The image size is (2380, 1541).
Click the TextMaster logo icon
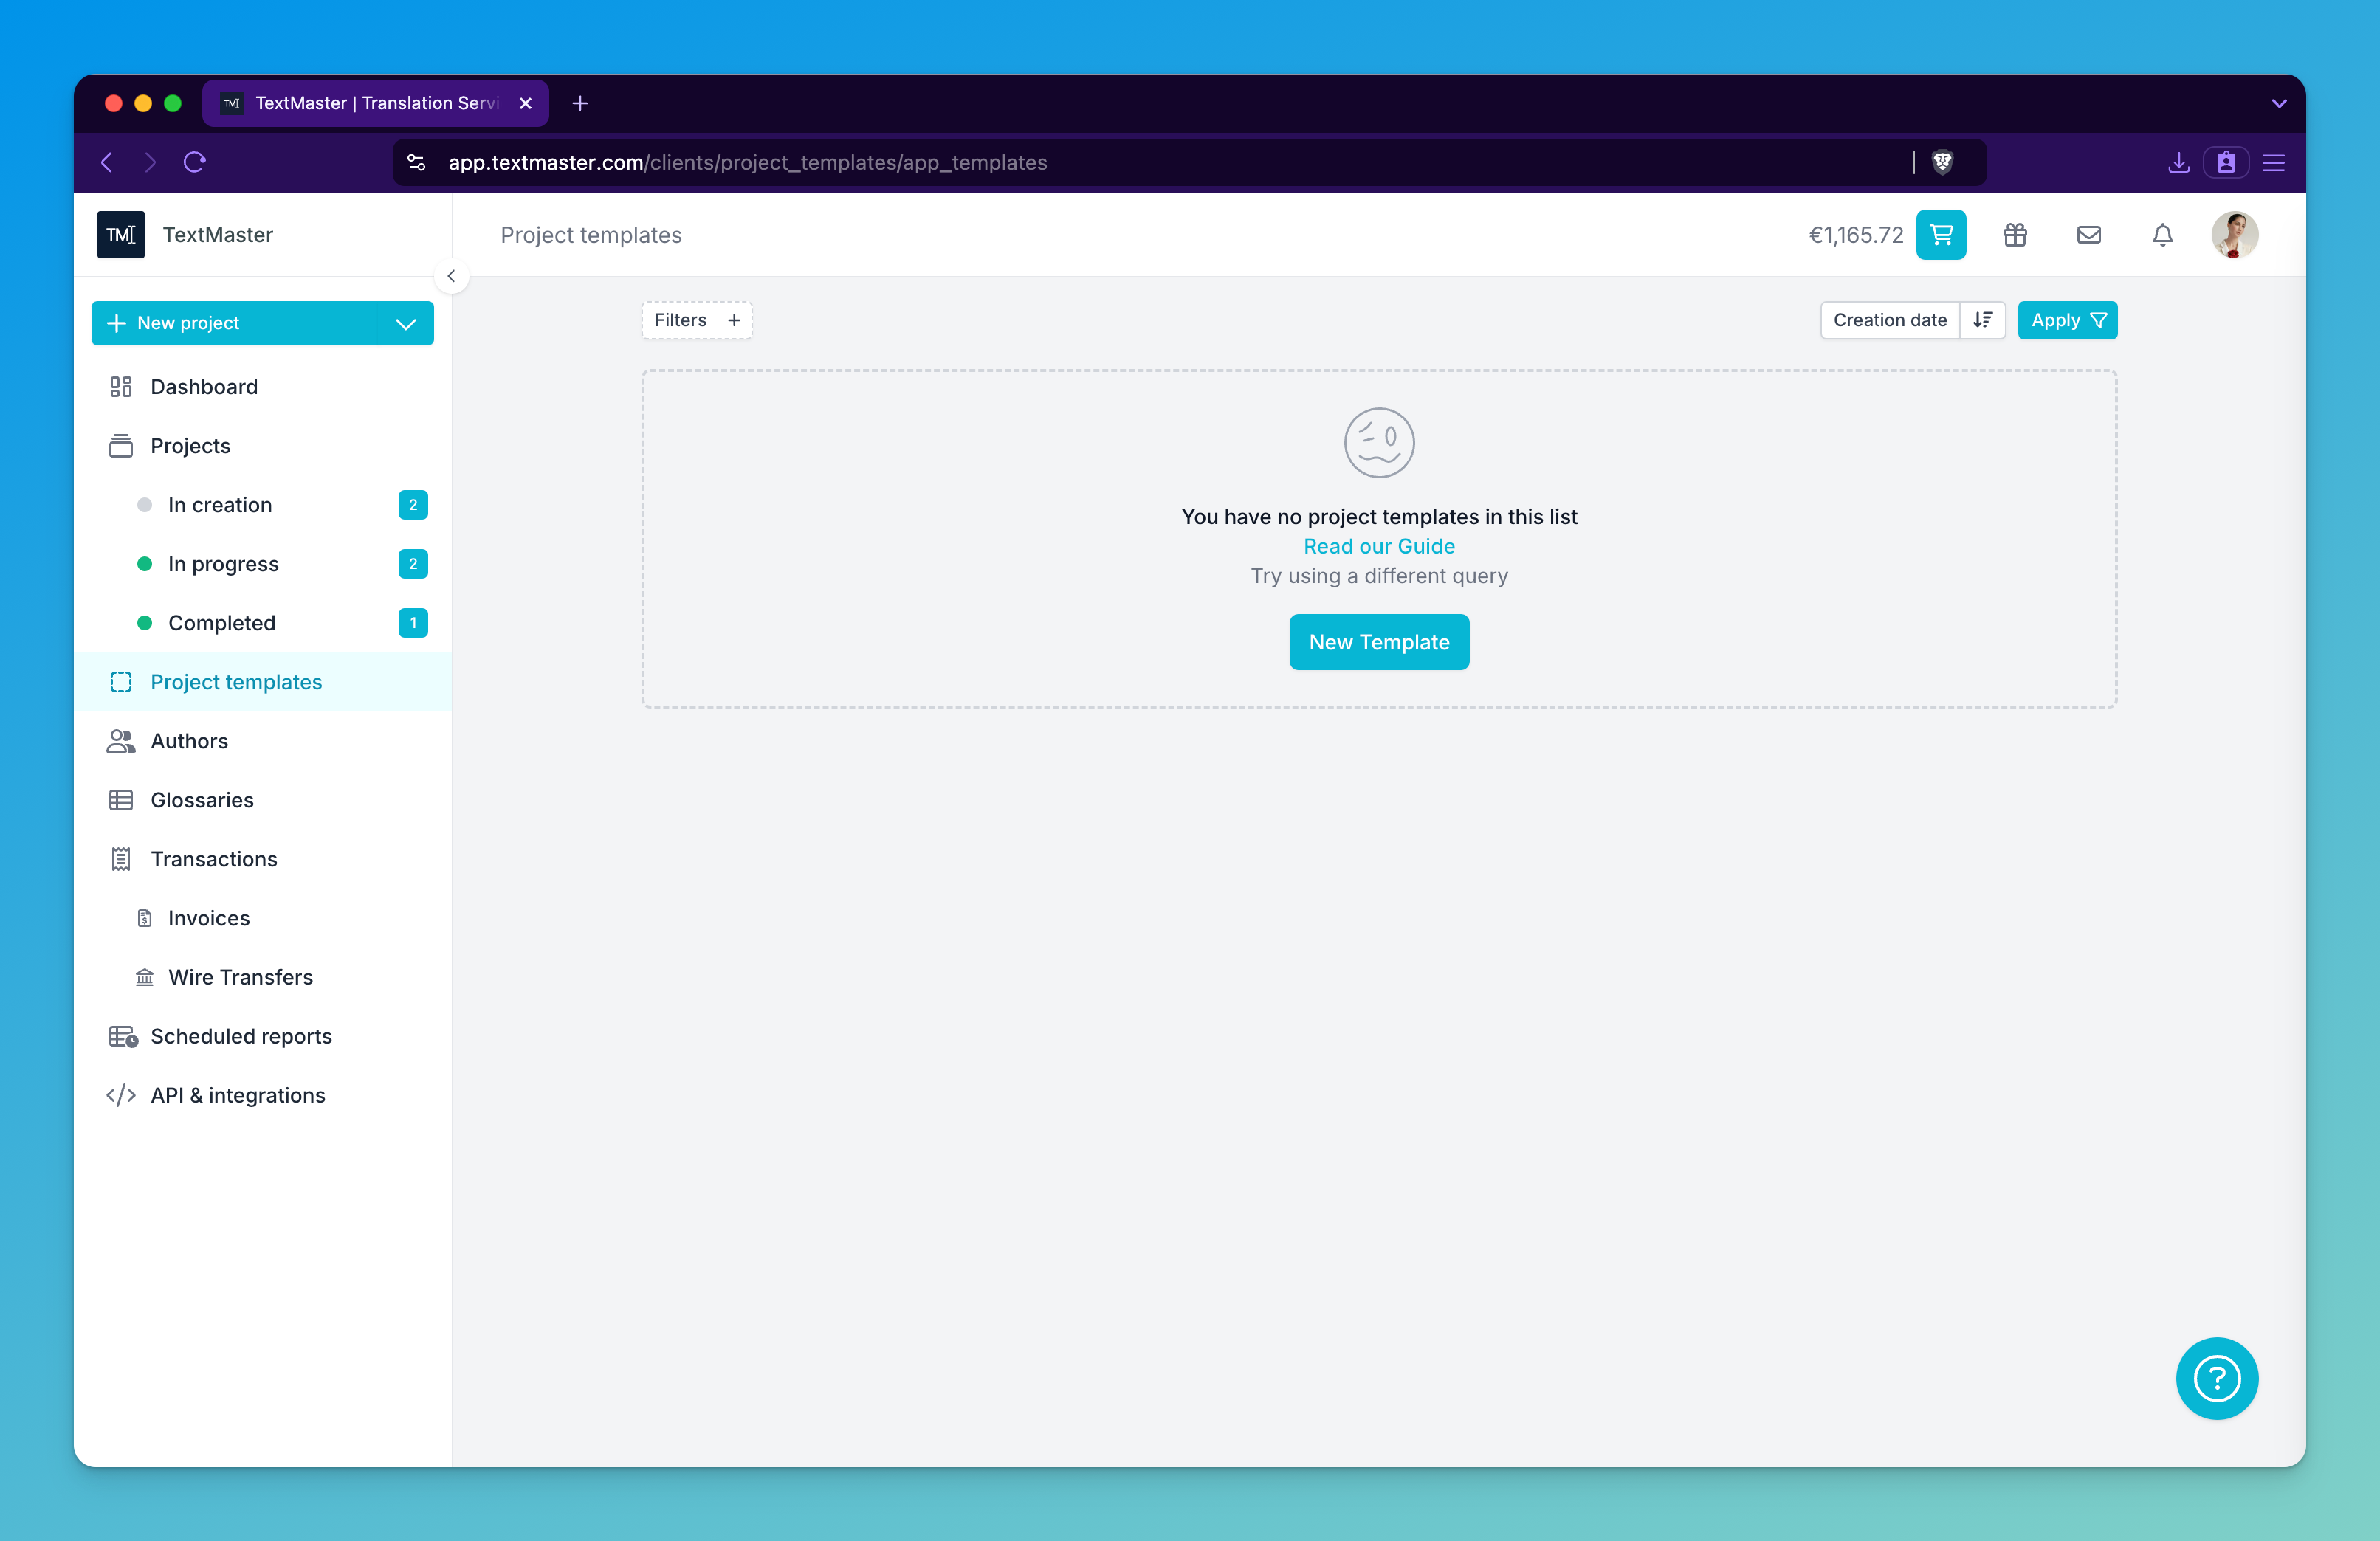click(121, 235)
